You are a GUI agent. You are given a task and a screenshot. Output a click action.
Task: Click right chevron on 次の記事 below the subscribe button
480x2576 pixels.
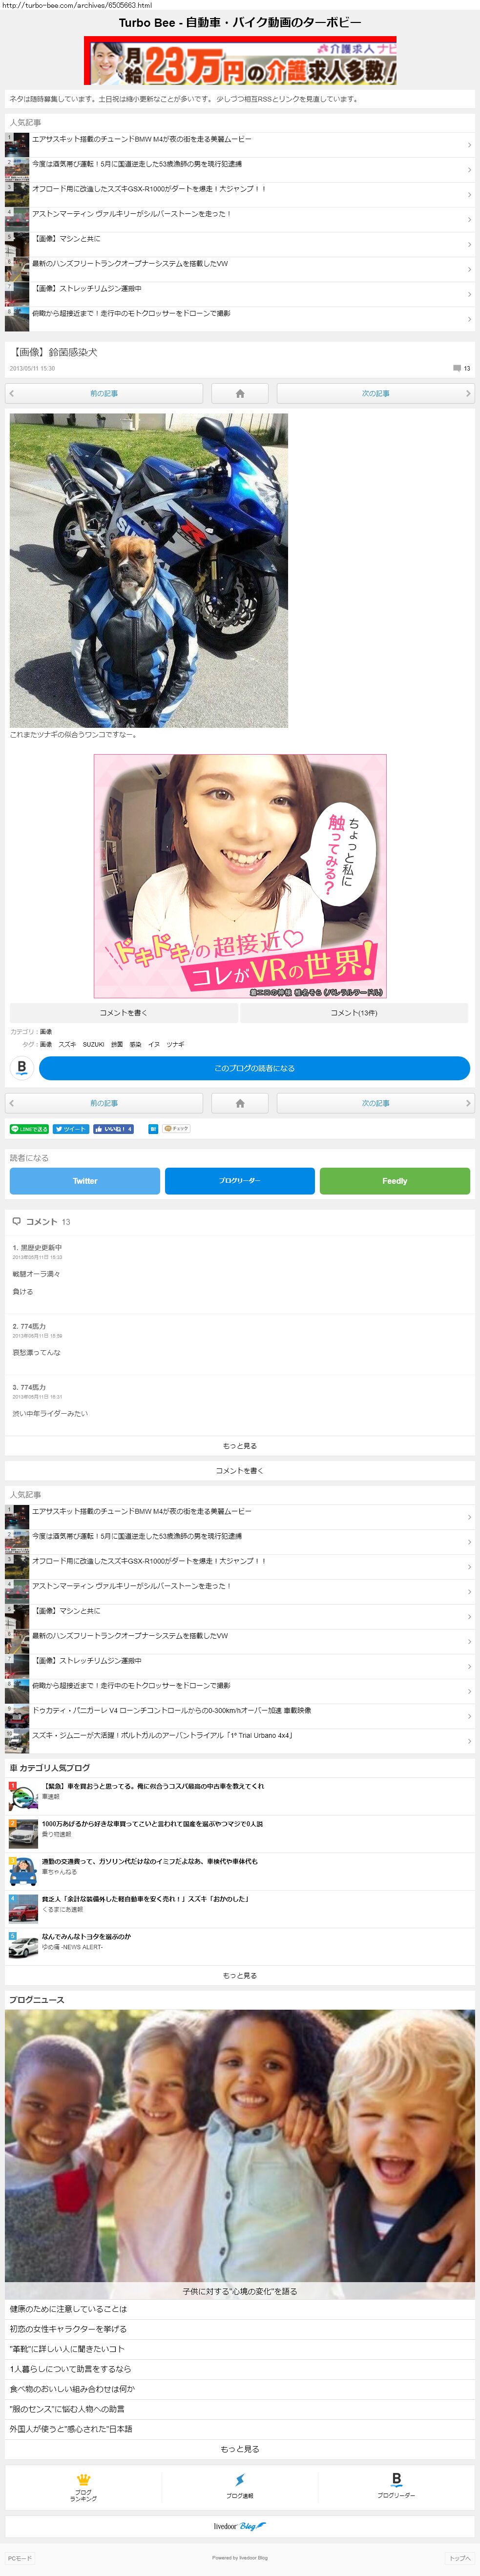(467, 1103)
